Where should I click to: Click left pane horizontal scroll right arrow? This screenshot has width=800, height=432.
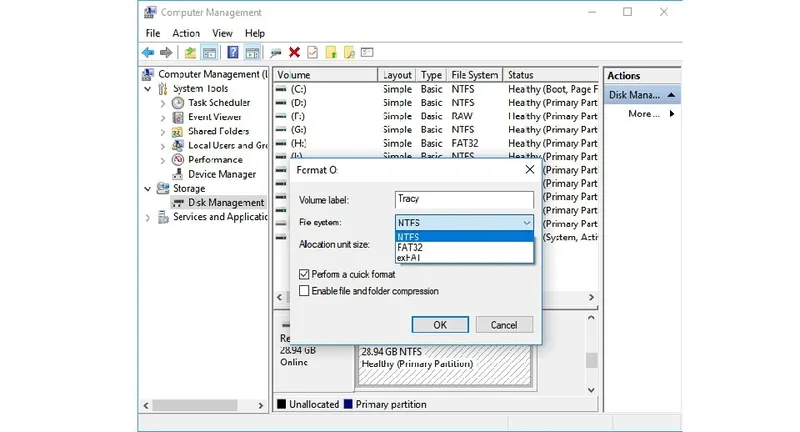(261, 405)
